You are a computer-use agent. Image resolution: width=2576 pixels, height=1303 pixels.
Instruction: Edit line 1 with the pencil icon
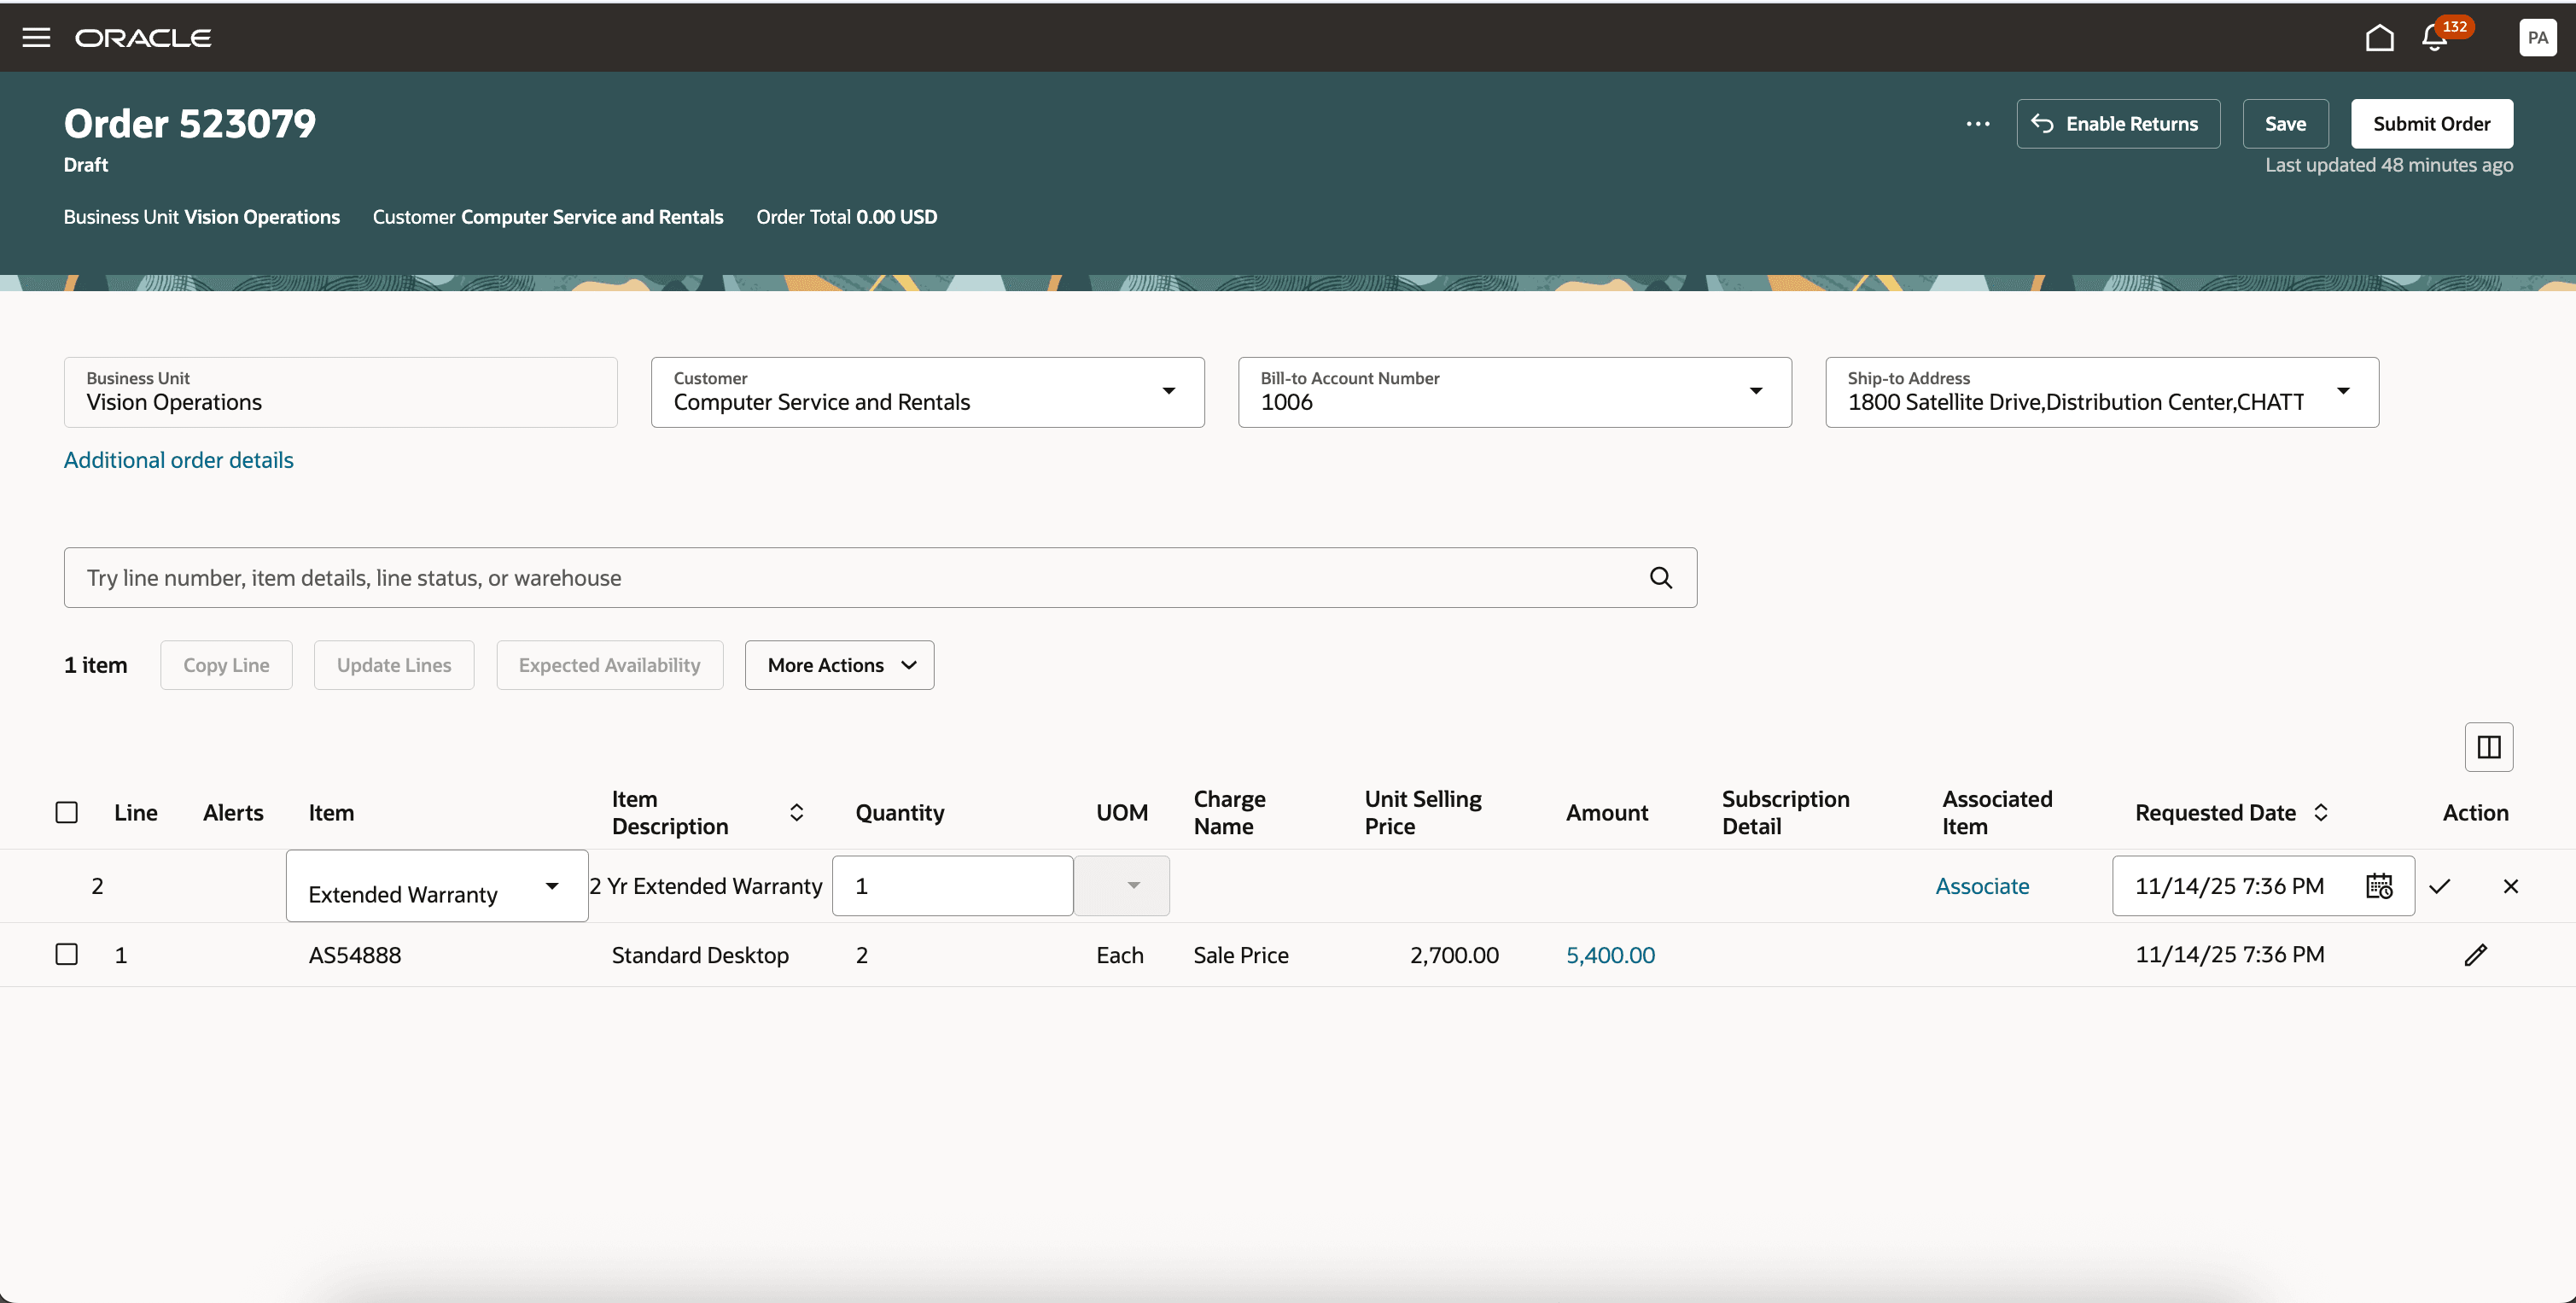2475,955
